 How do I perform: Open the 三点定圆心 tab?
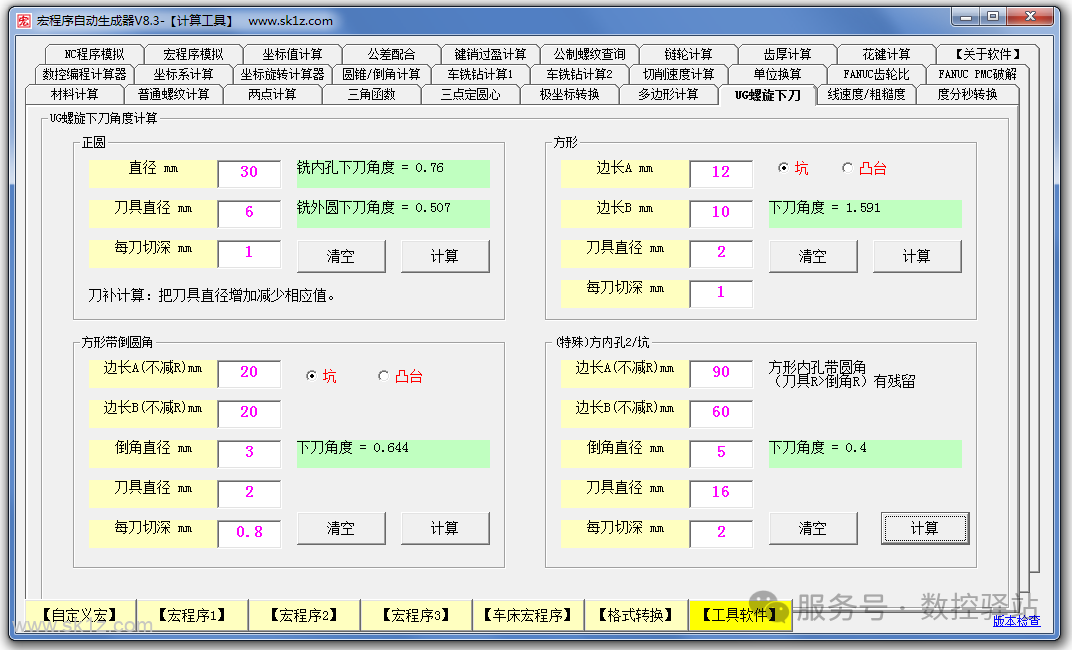pyautogui.click(x=470, y=94)
